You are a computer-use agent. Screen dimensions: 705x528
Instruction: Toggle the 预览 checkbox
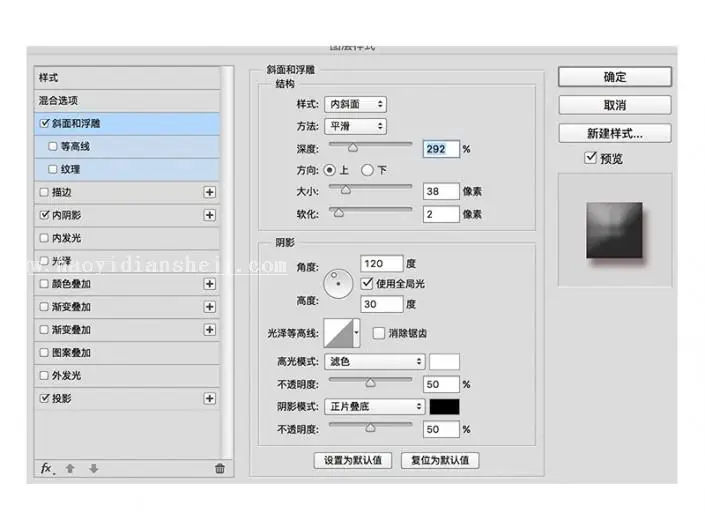pos(590,158)
